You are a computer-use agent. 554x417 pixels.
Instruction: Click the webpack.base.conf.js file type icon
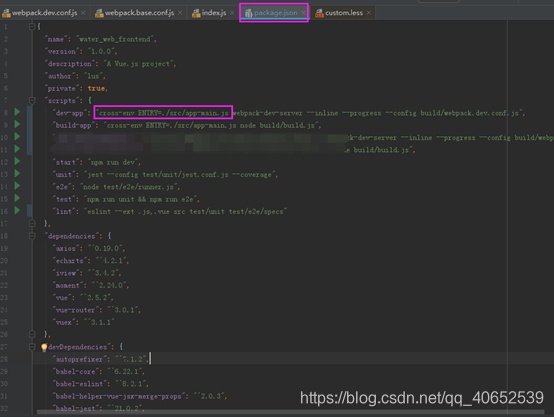(99, 13)
